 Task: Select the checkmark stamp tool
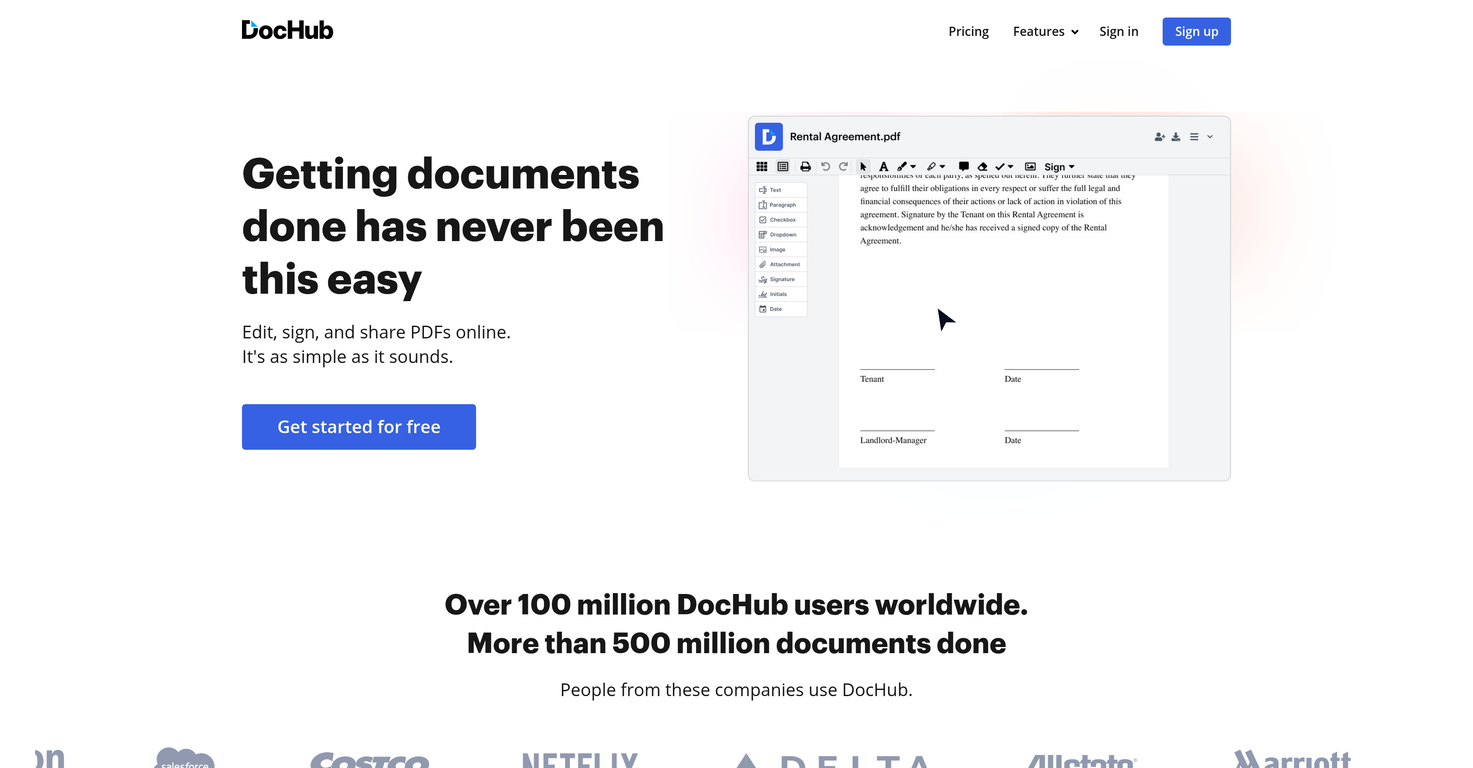click(1000, 167)
